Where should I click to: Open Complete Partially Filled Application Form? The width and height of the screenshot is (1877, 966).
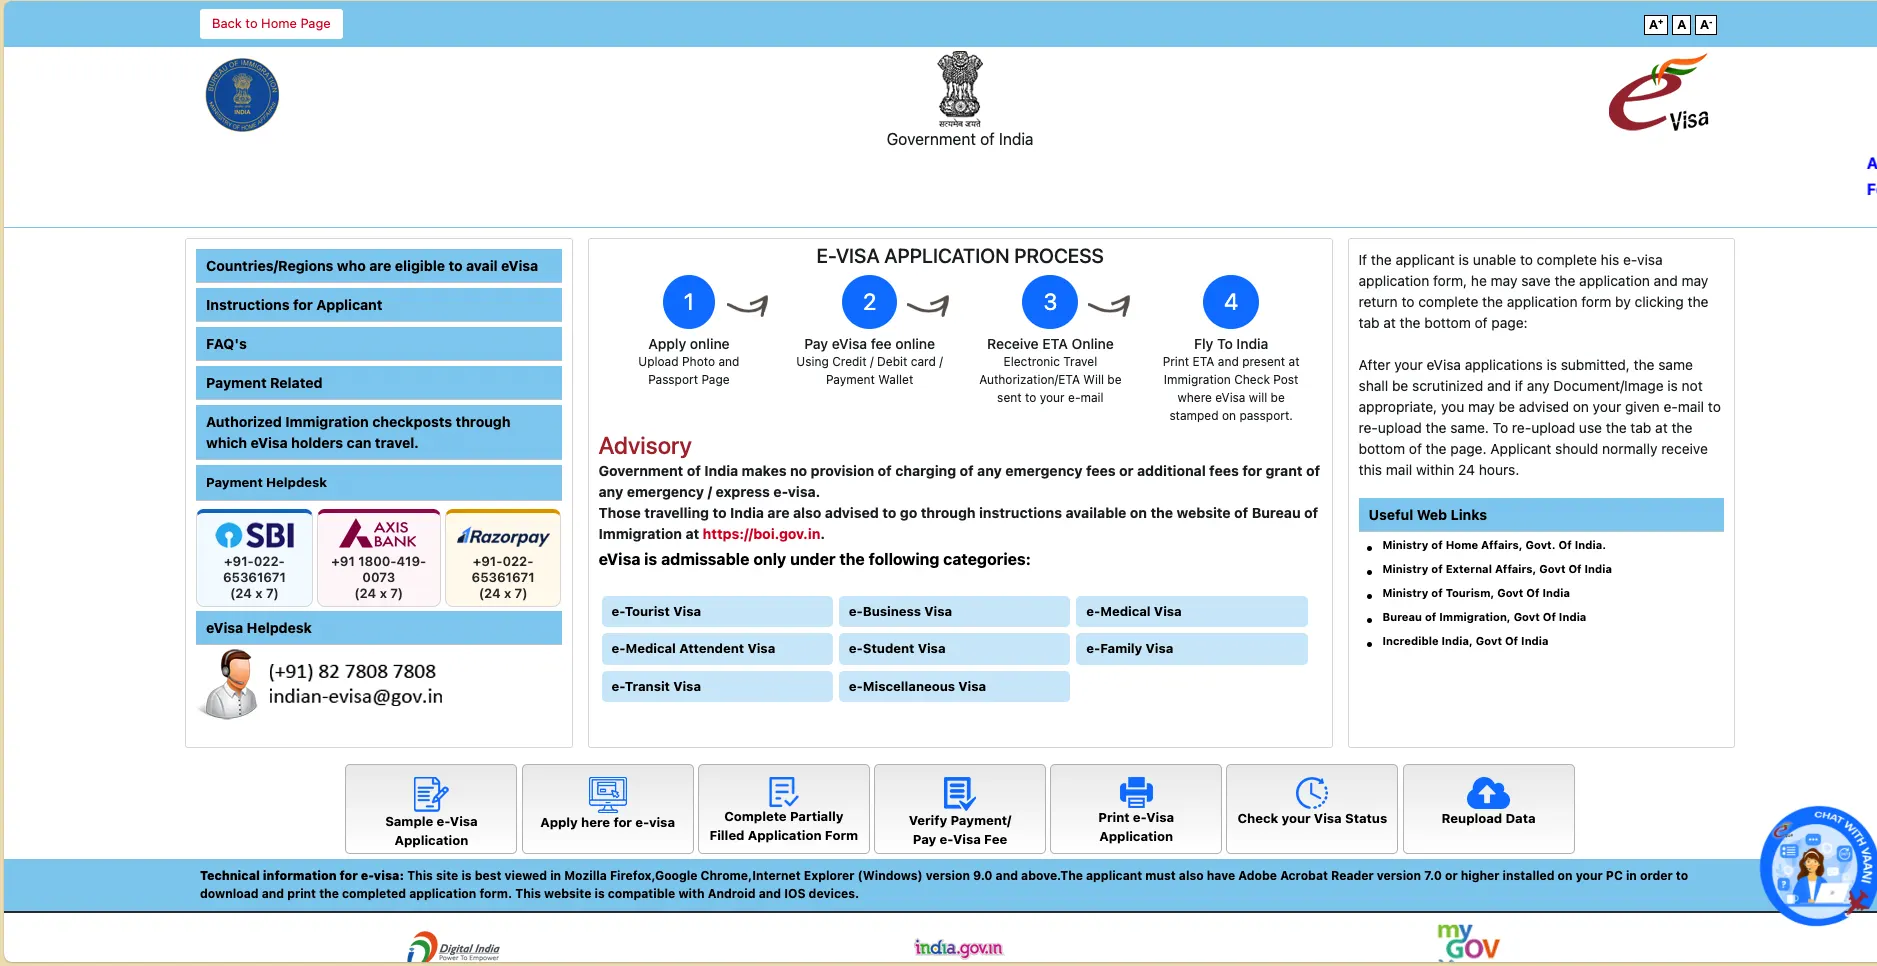pyautogui.click(x=784, y=809)
